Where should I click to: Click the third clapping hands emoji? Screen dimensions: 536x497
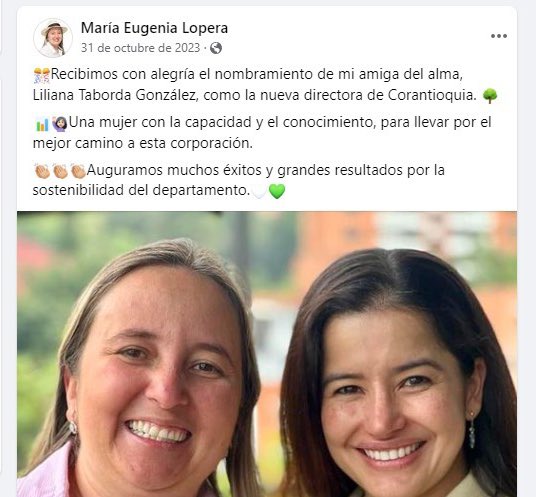pyautogui.click(x=78, y=171)
